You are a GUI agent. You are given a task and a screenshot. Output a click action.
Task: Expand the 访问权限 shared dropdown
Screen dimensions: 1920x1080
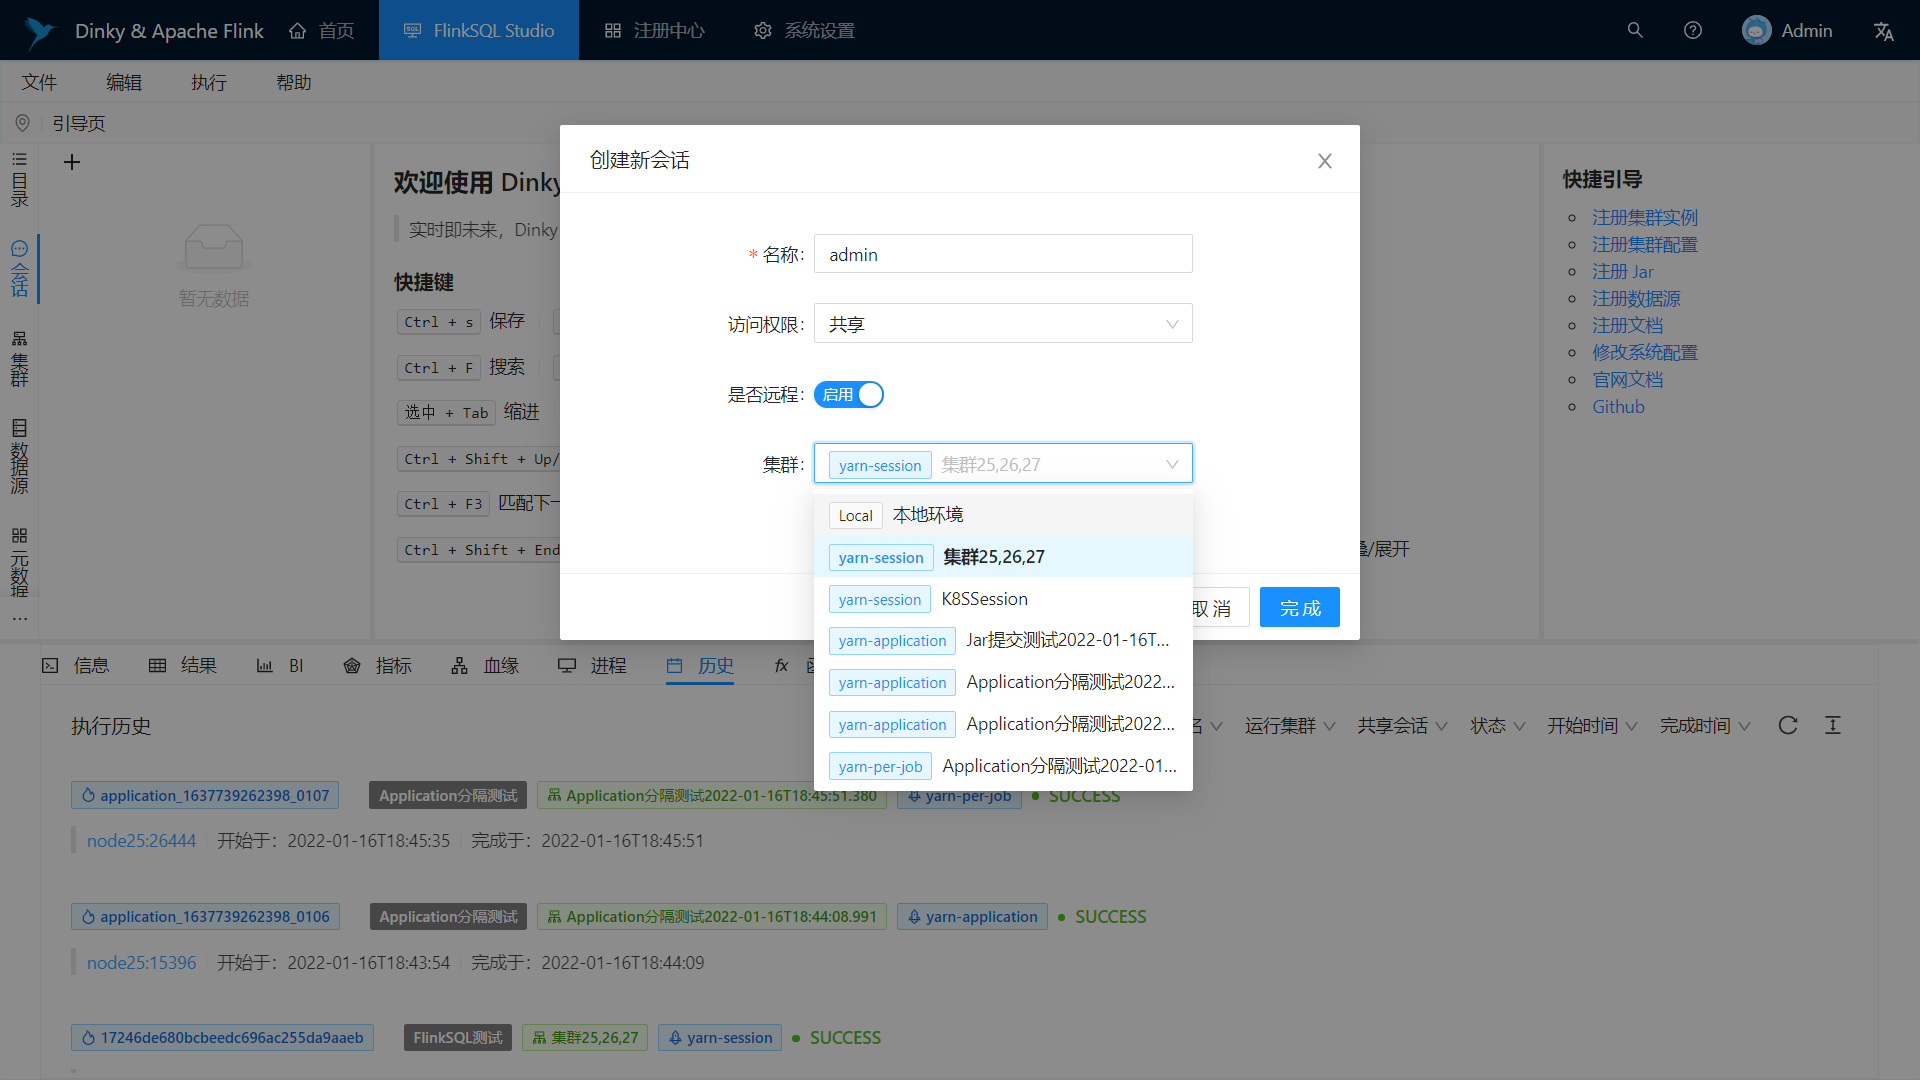1002,324
